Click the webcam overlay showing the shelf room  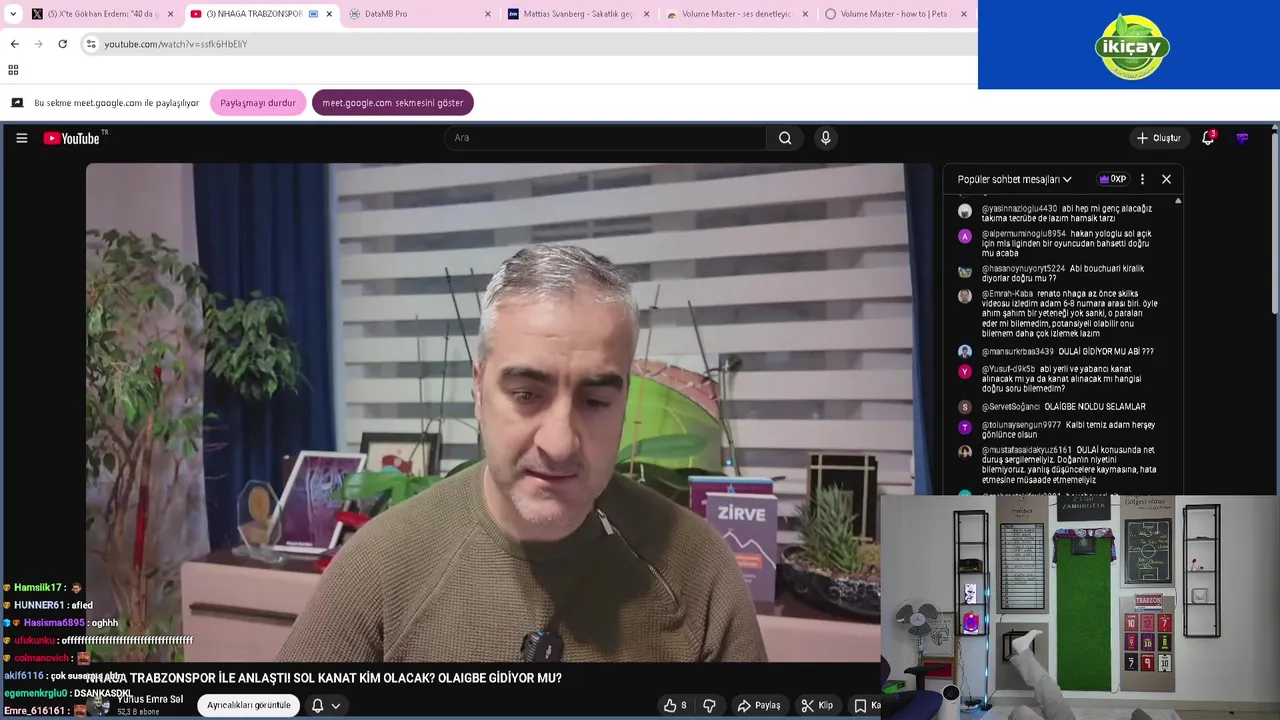[1080, 607]
